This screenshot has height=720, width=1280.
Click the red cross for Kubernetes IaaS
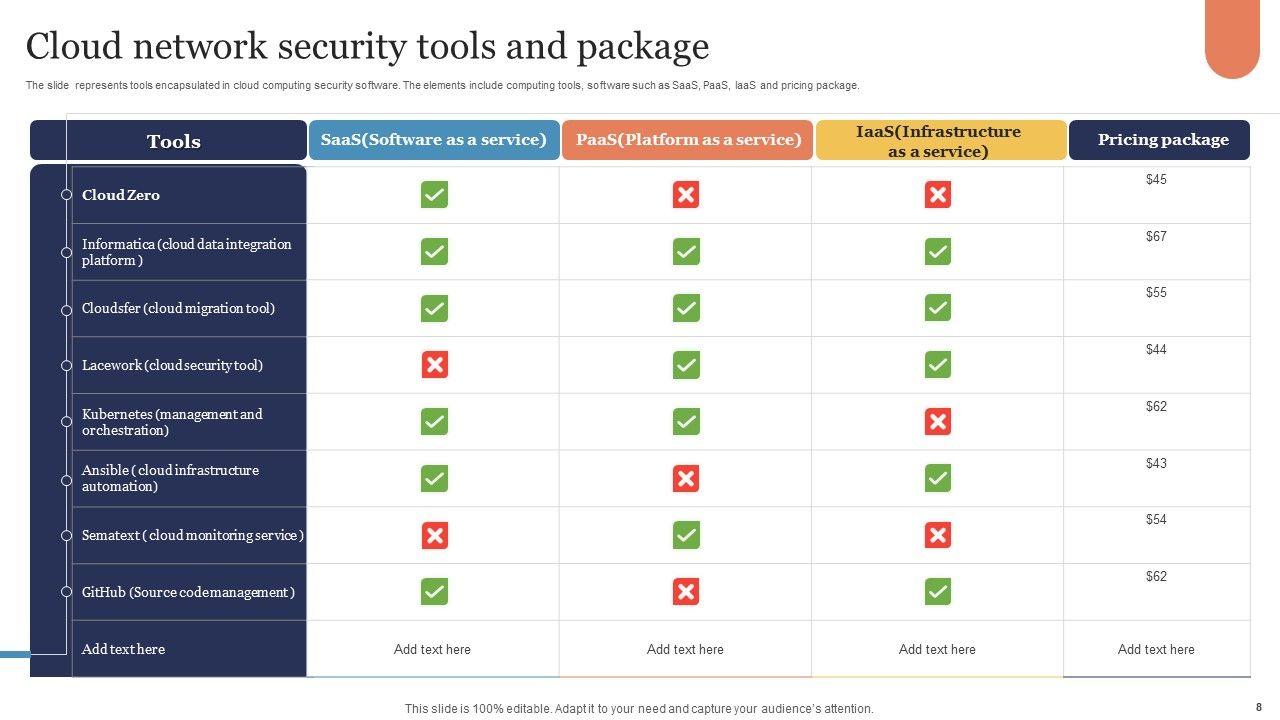point(938,422)
